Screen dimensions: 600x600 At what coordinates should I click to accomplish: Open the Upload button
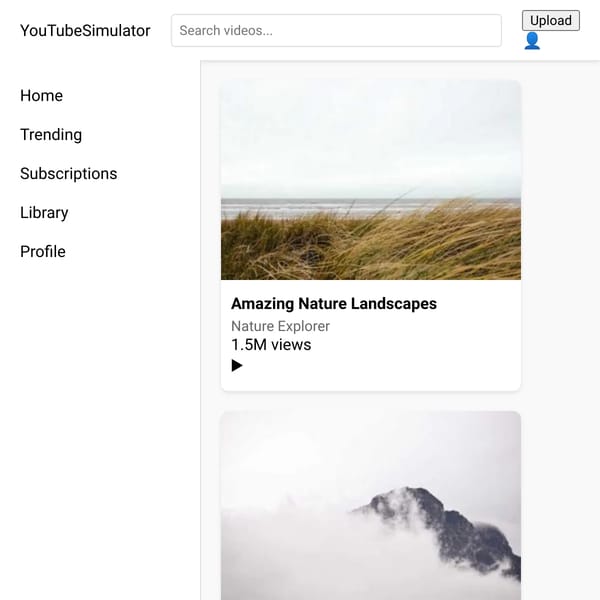tap(551, 20)
